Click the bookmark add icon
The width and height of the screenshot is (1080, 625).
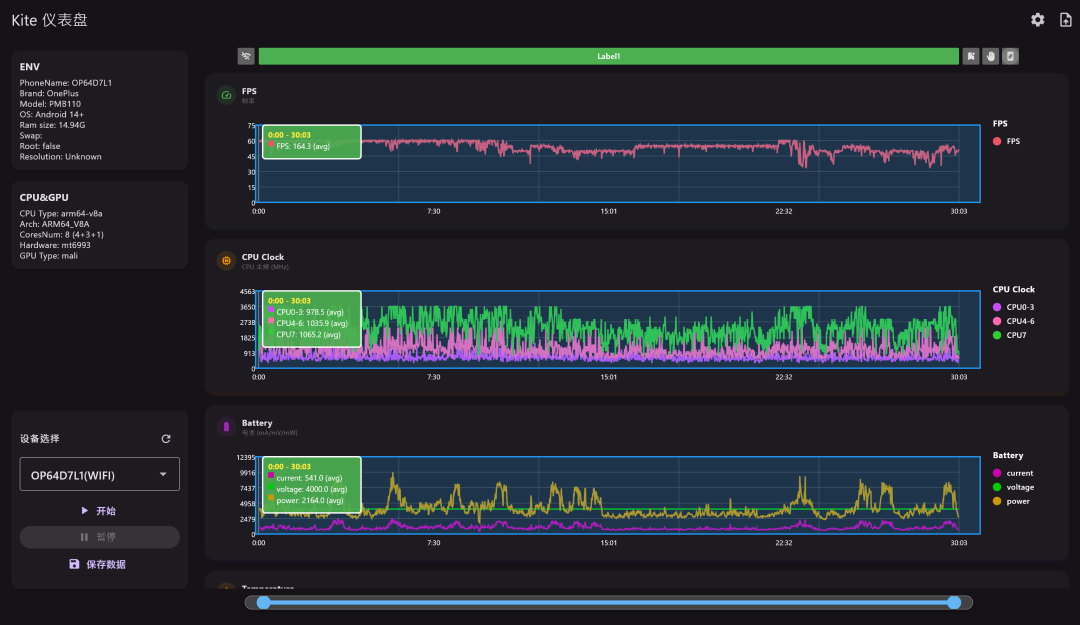click(970, 57)
